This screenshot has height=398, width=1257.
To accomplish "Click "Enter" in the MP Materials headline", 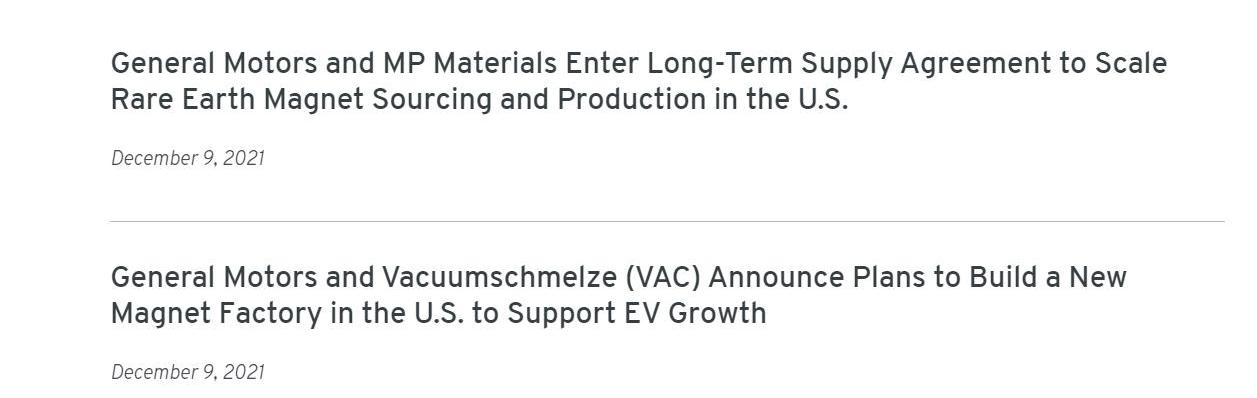I will coord(602,64).
